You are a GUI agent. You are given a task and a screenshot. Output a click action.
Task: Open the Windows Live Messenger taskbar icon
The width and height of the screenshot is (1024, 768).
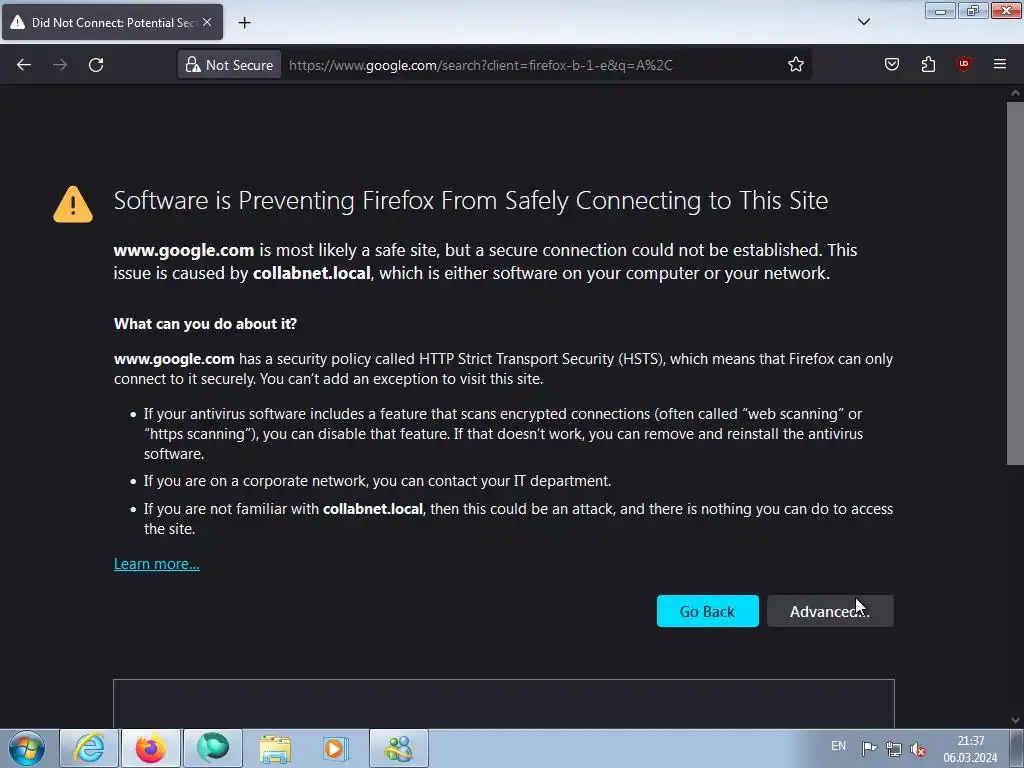coord(399,748)
